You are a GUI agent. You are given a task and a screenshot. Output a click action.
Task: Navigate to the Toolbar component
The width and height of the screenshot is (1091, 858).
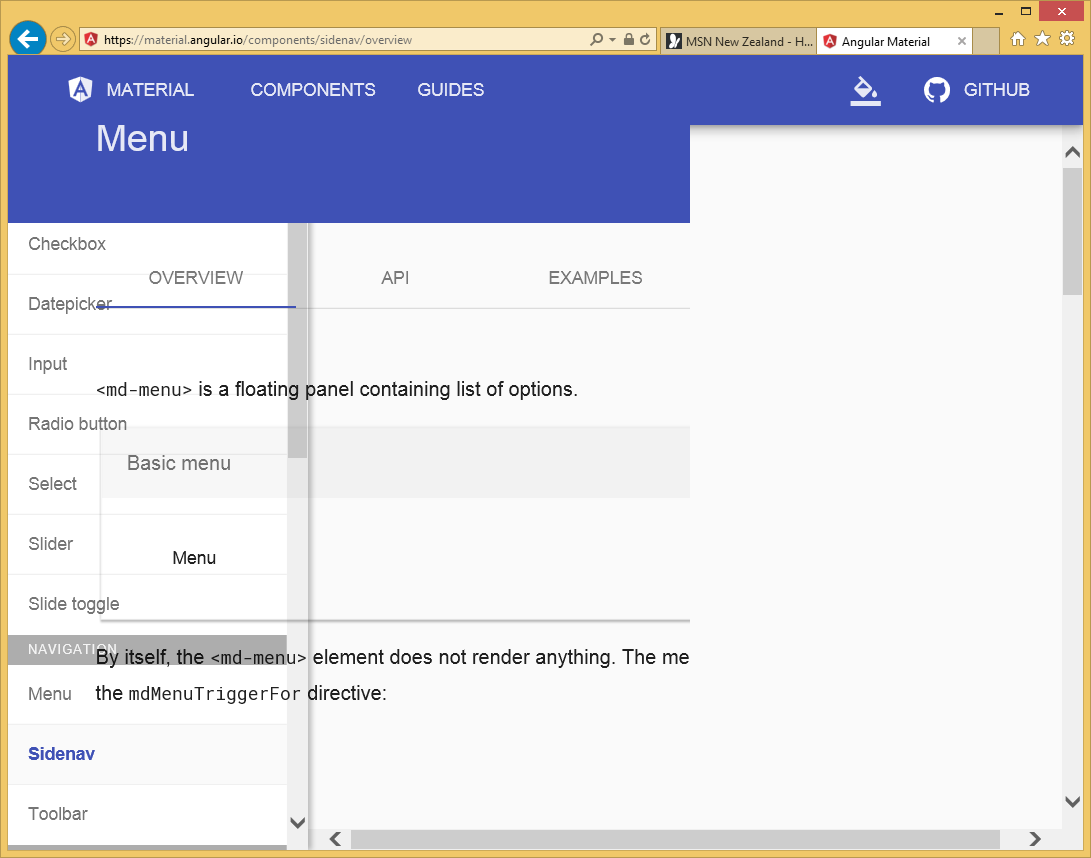click(x=57, y=814)
